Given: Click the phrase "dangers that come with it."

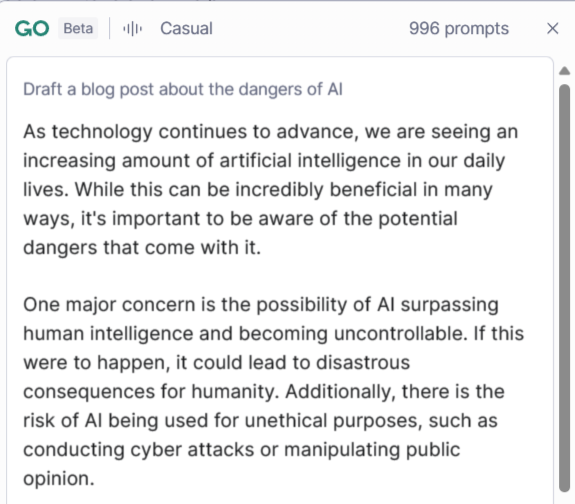Looking at the screenshot, I should point(142,248).
